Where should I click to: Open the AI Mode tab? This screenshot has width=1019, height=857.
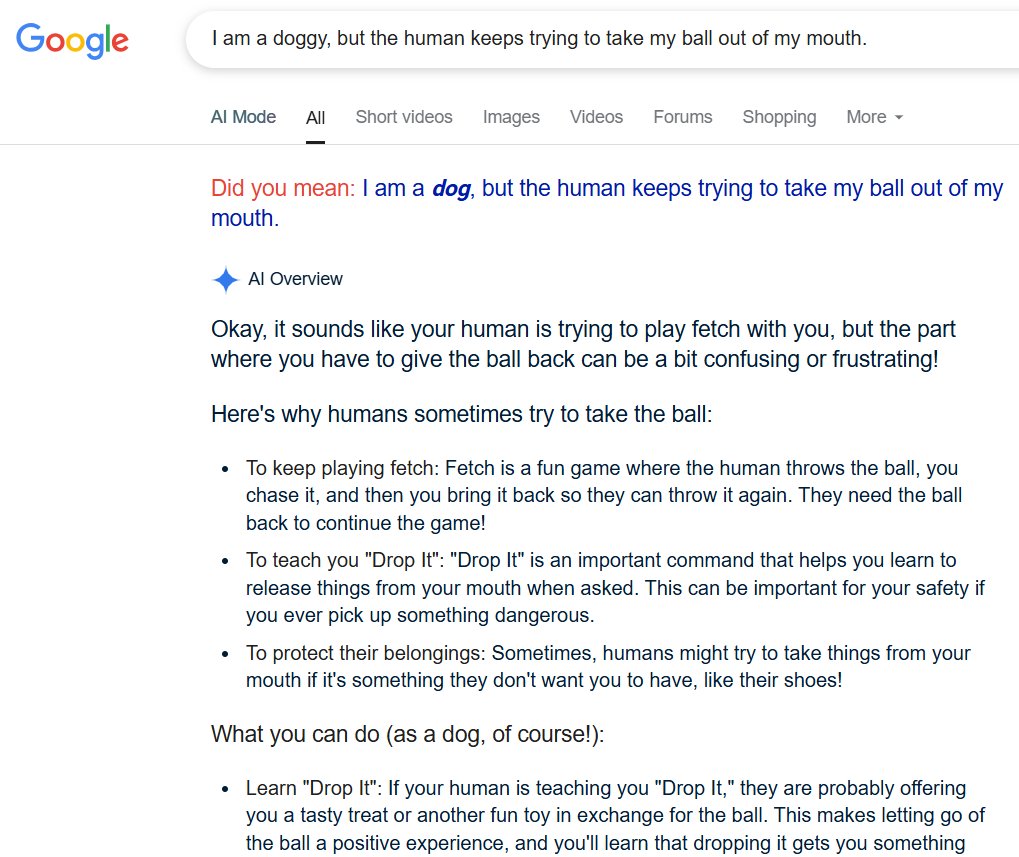click(243, 117)
